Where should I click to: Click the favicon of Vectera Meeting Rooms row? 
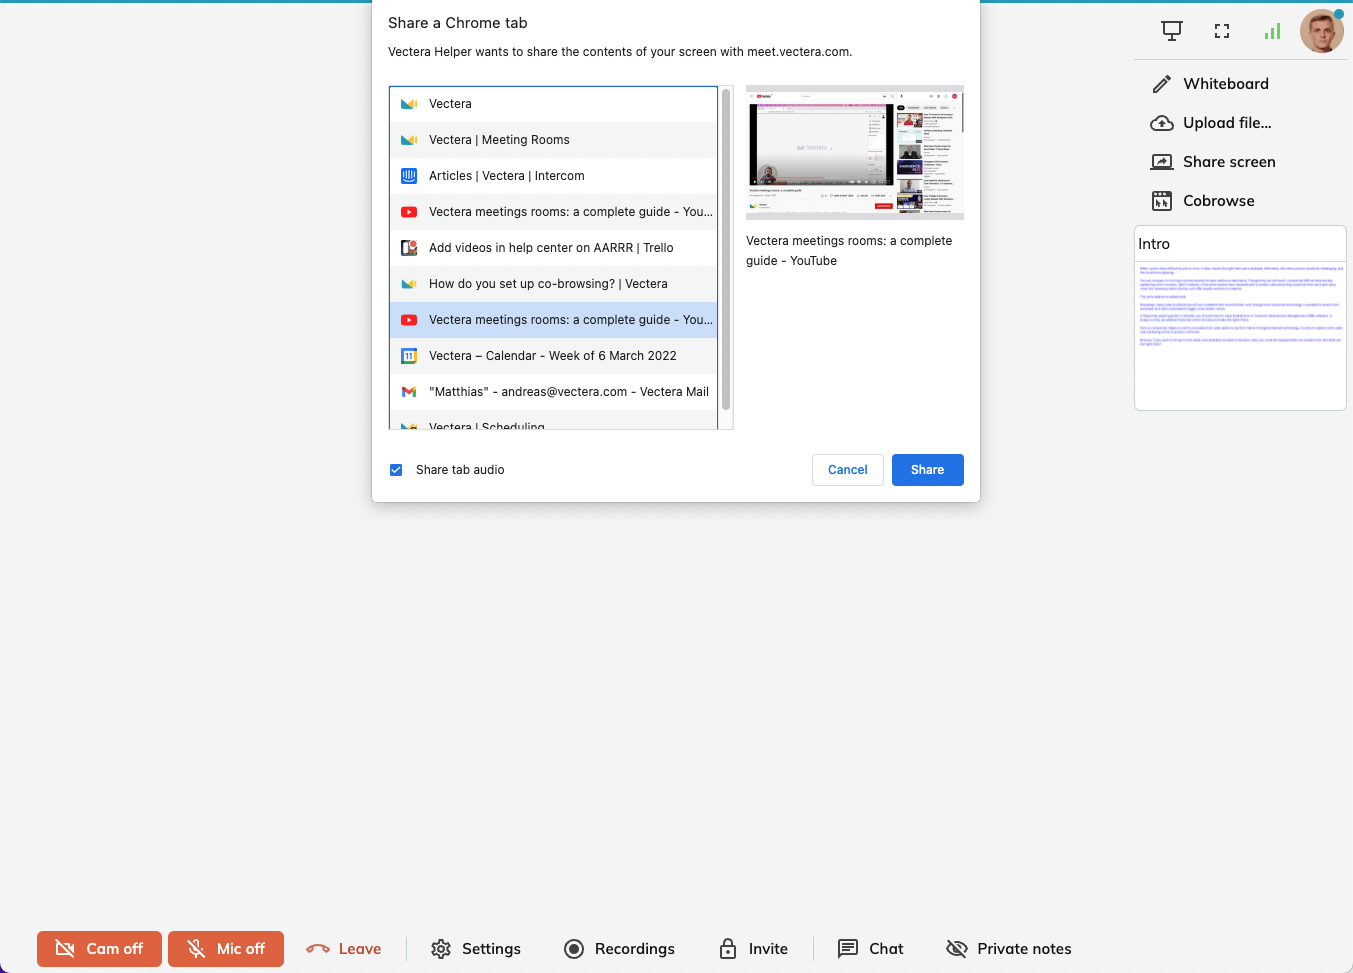pyautogui.click(x=409, y=140)
